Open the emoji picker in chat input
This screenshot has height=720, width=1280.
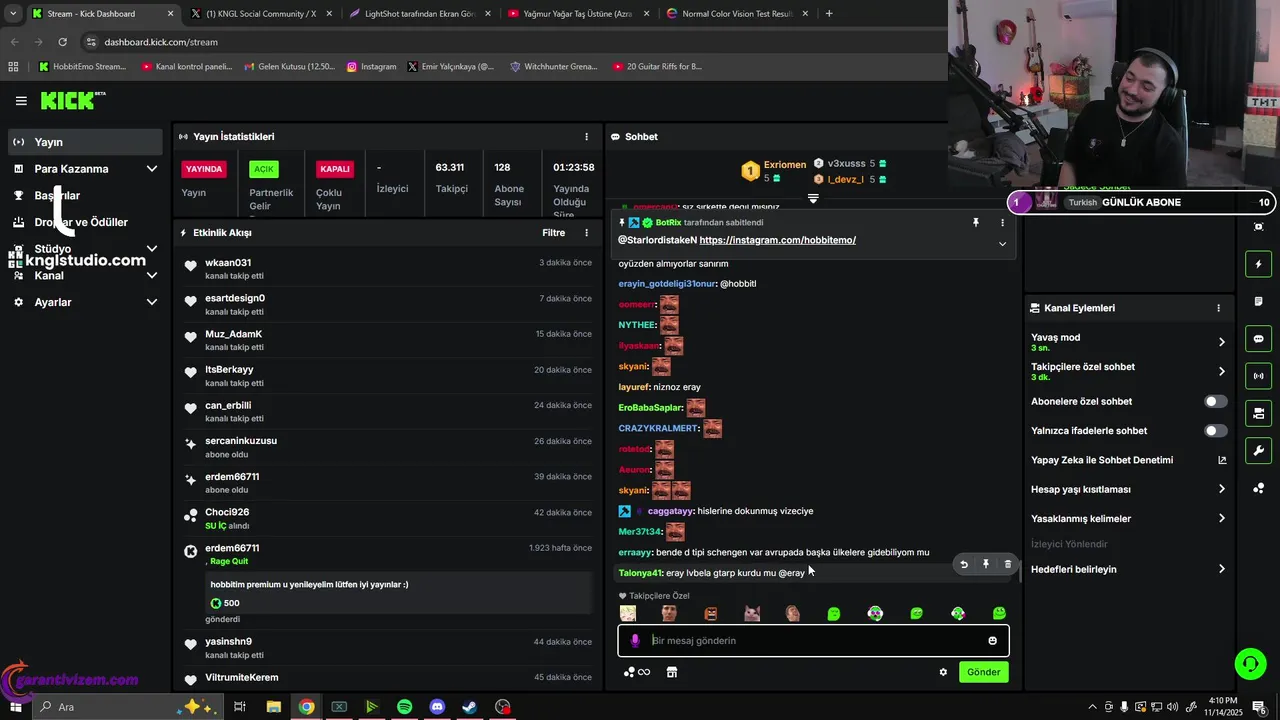[993, 641]
